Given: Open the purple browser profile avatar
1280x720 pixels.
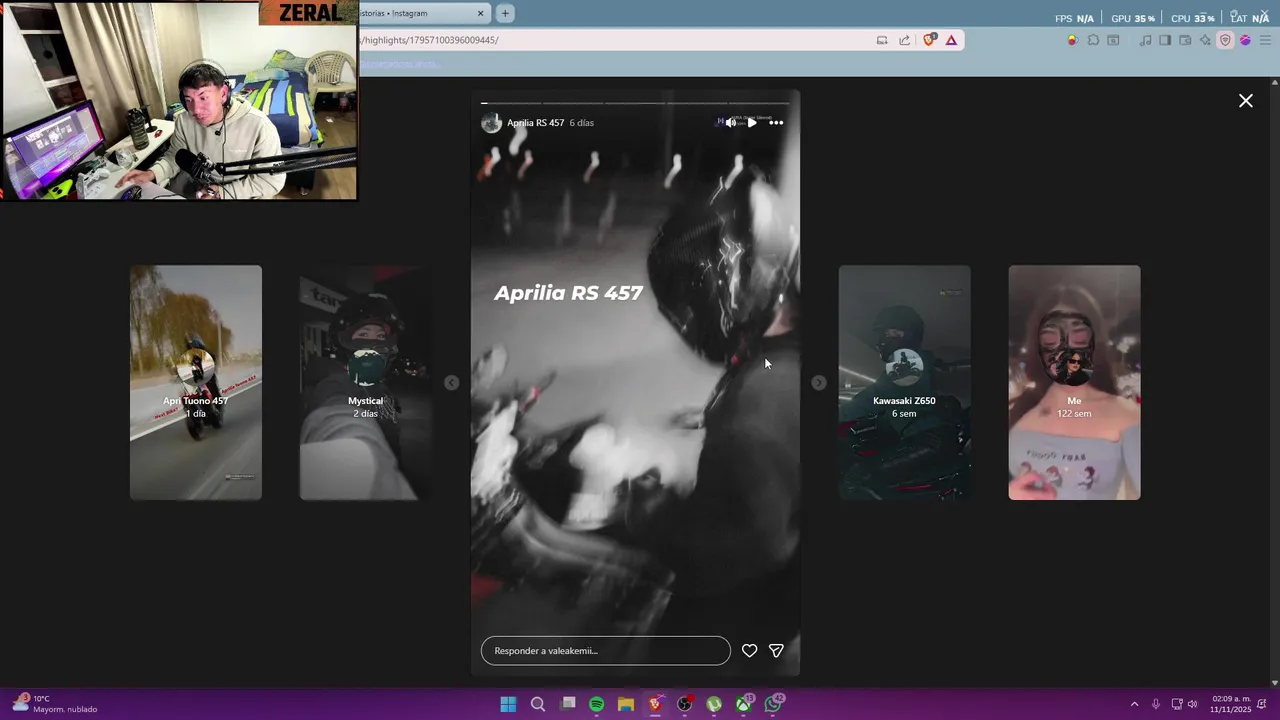Looking at the screenshot, I should click(1245, 40).
